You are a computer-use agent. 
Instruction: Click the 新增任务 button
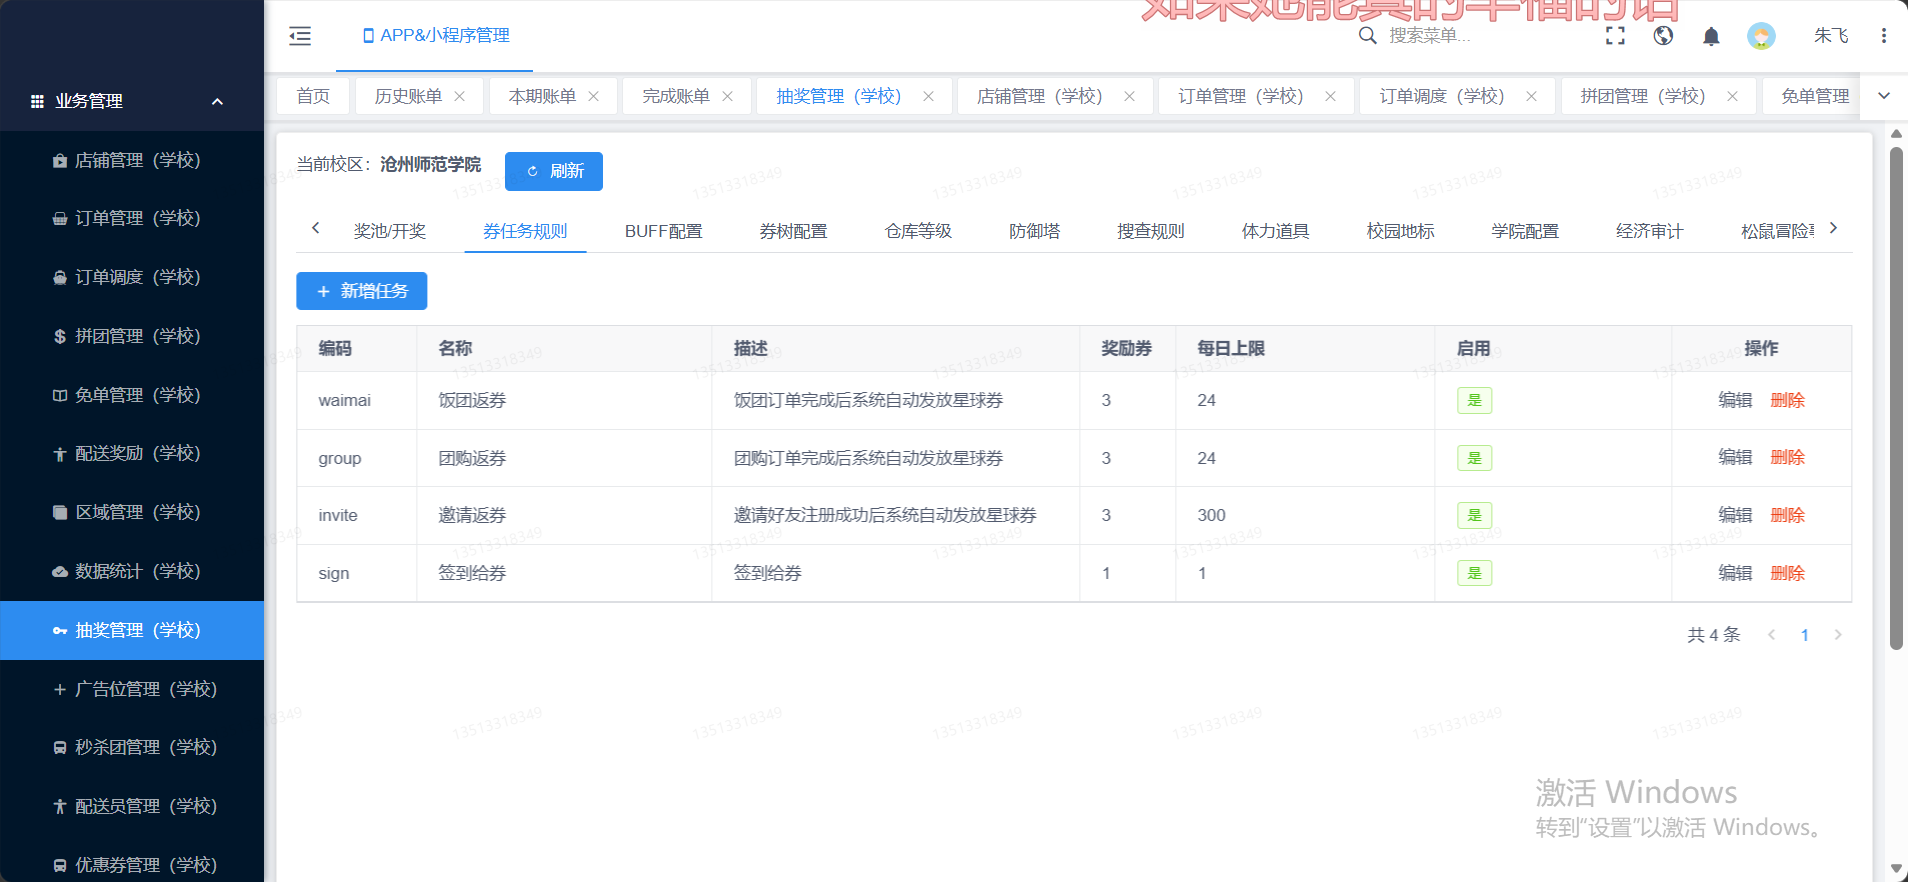point(362,291)
